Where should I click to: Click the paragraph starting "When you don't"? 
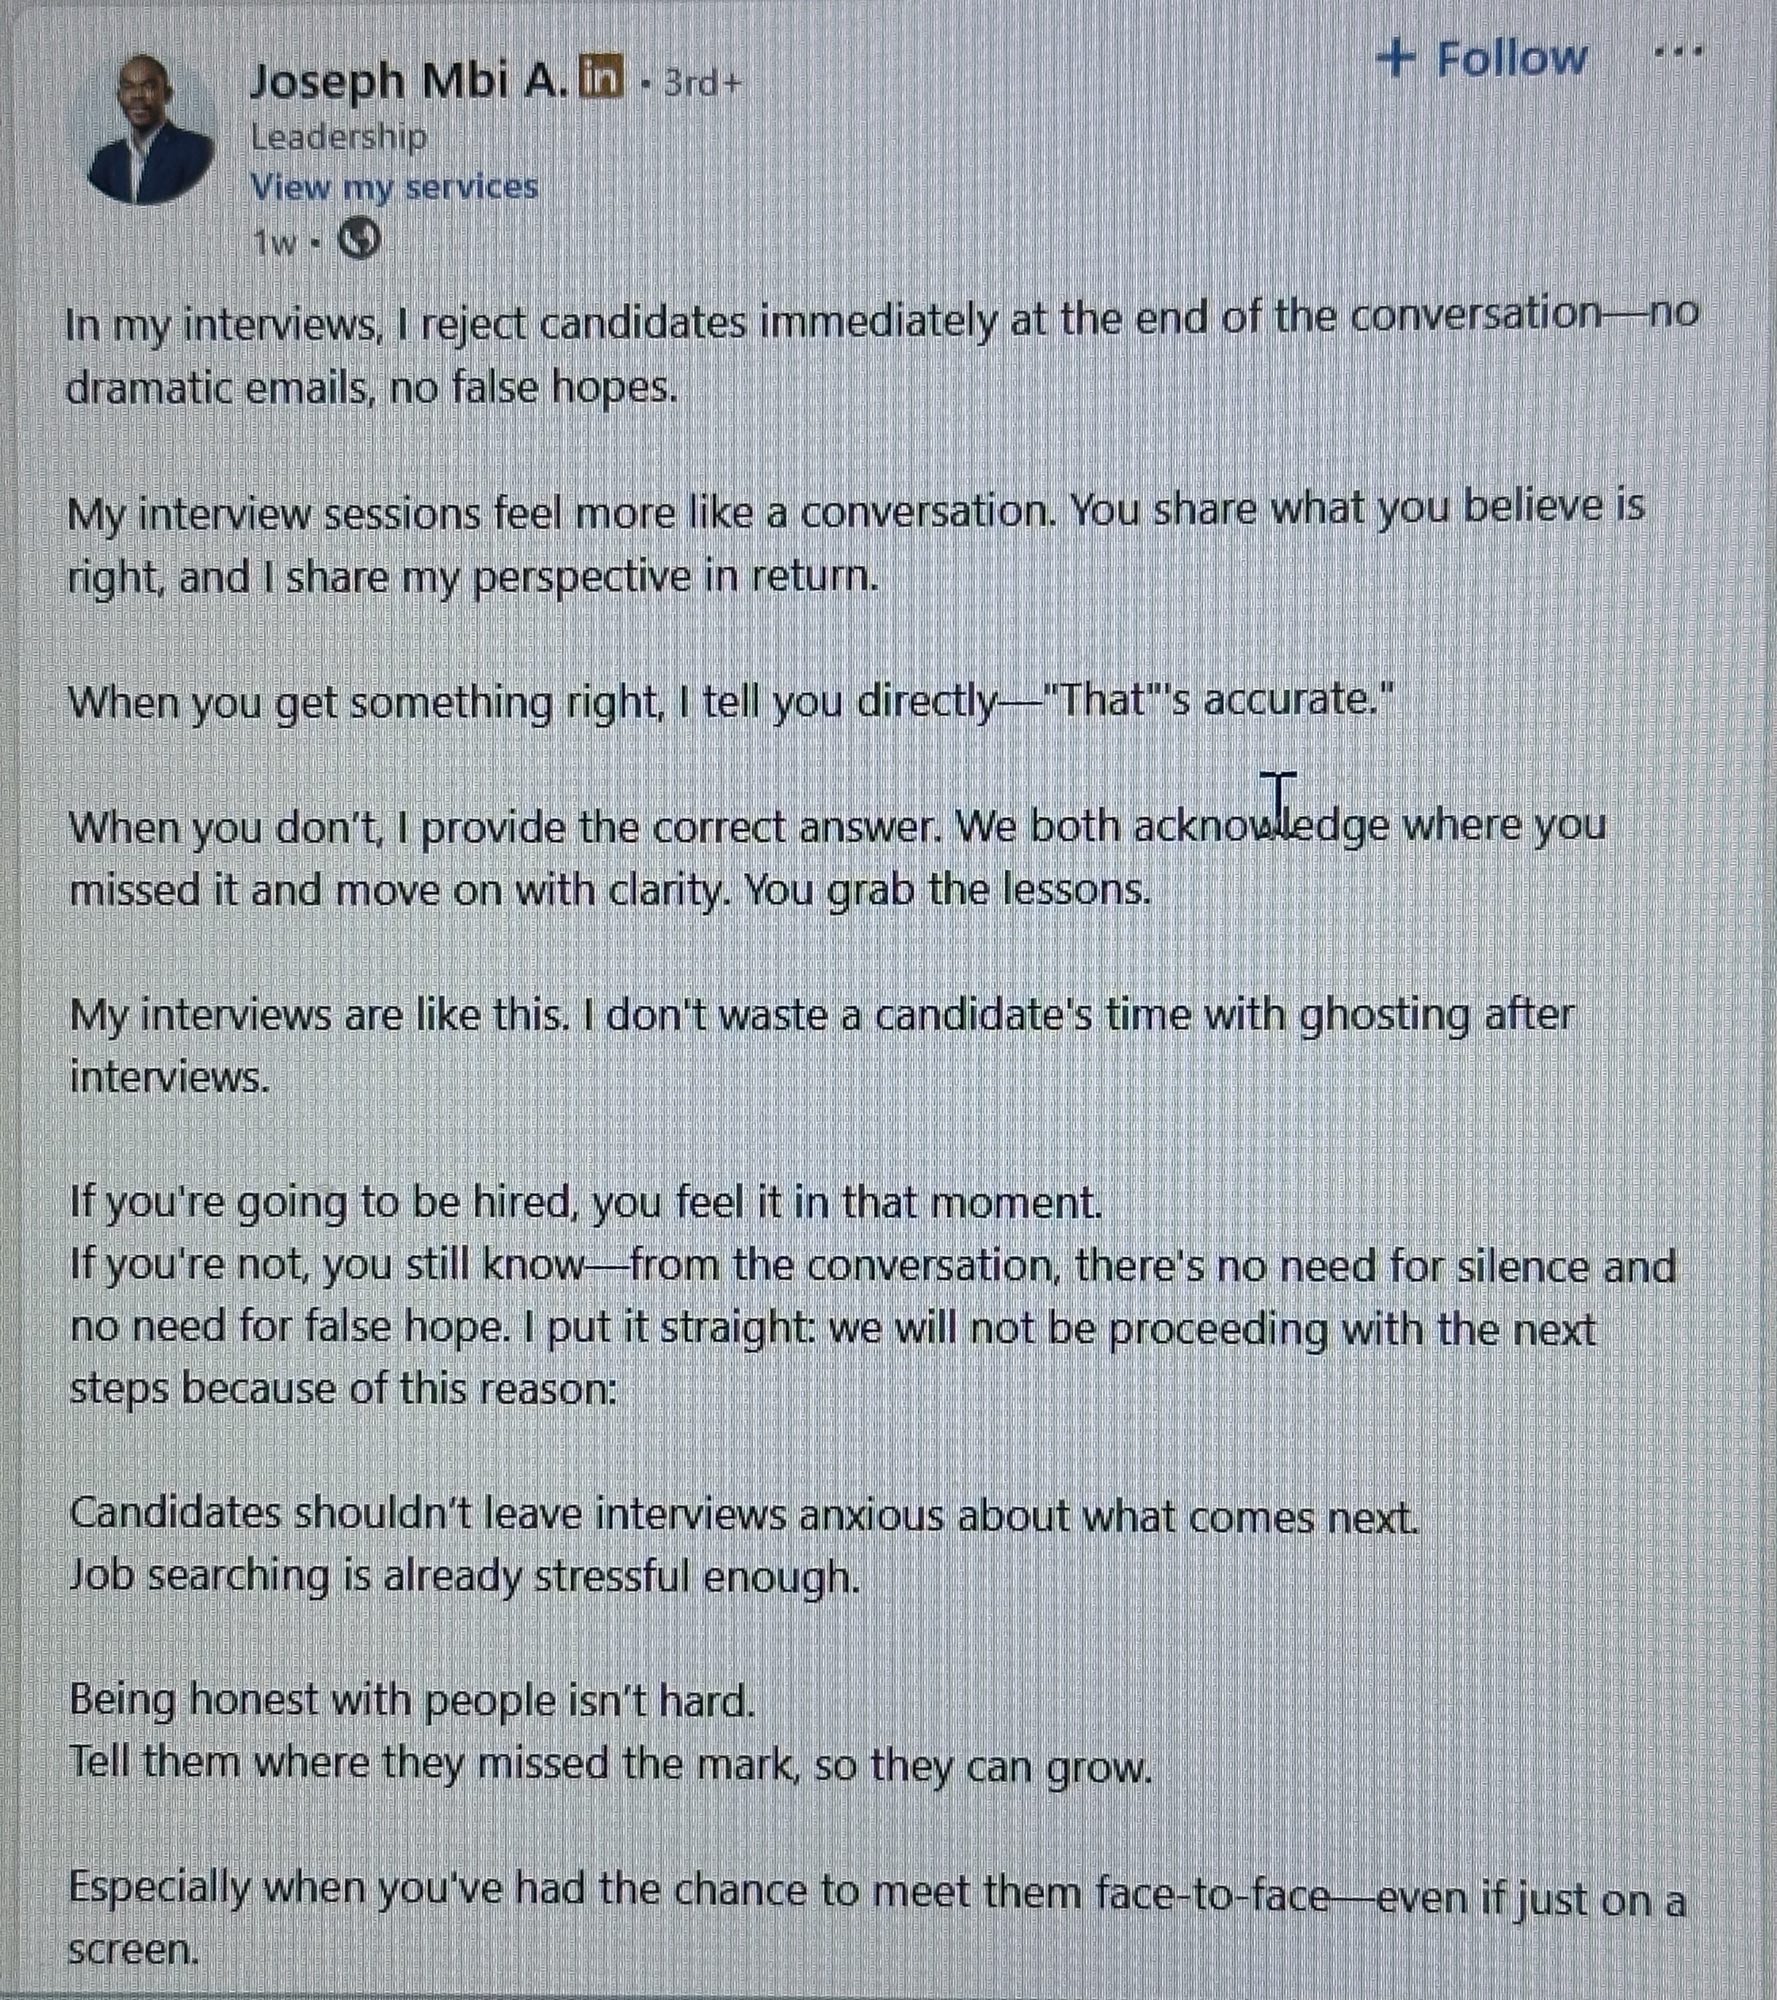tap(836, 857)
